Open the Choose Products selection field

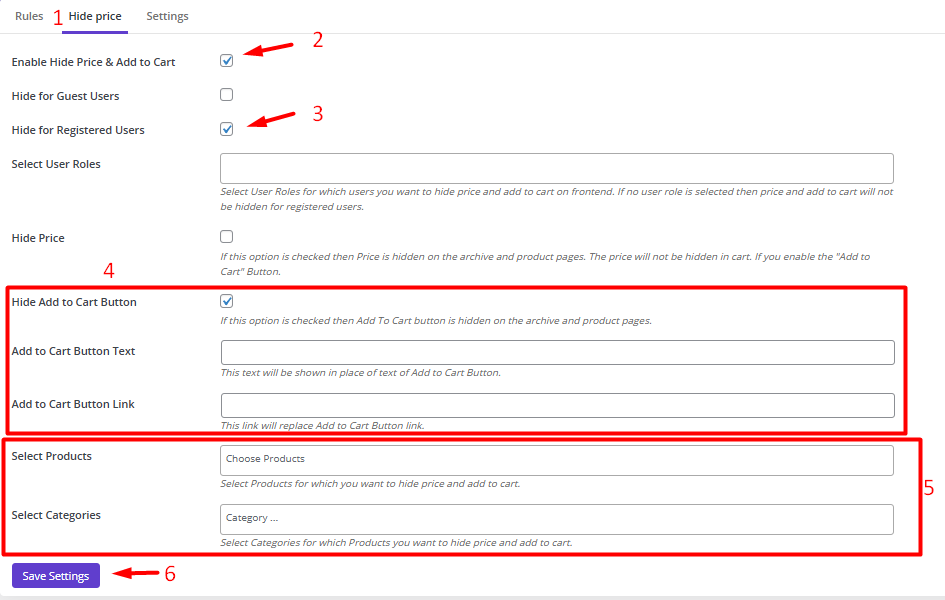click(x=556, y=460)
